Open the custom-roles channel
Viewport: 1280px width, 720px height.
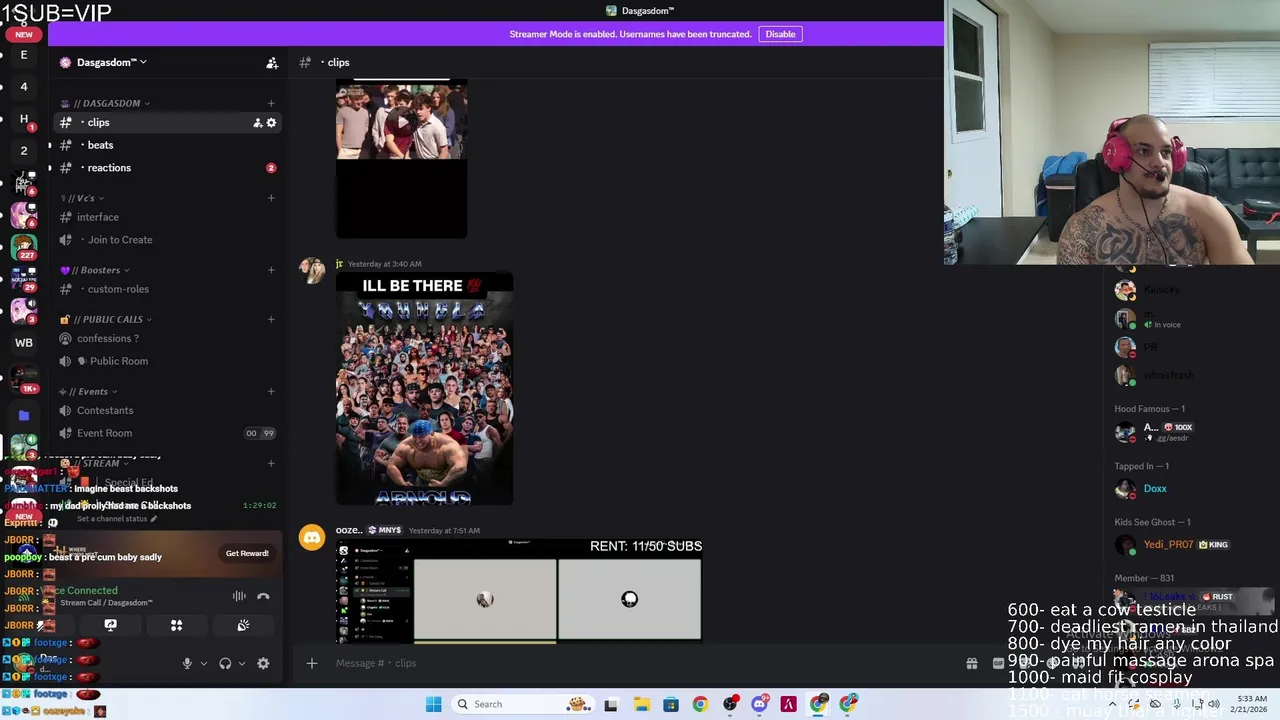pos(166,289)
